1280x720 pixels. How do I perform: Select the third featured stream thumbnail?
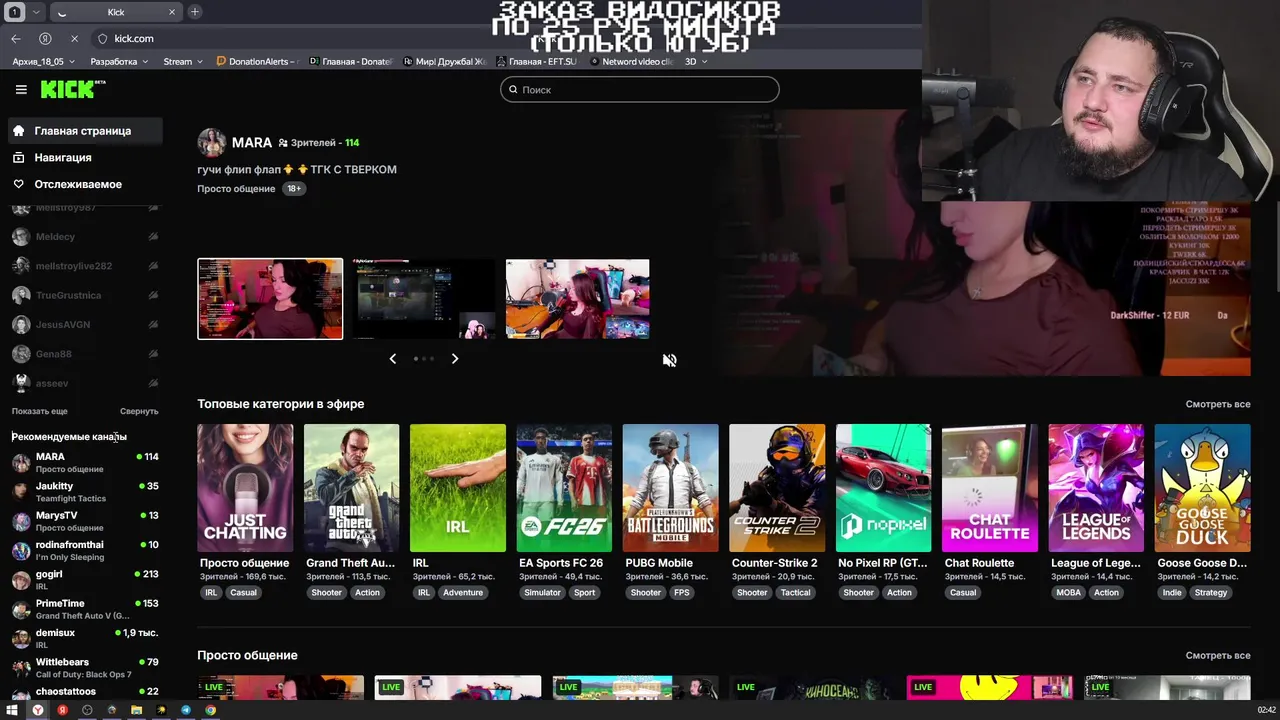coord(578,299)
